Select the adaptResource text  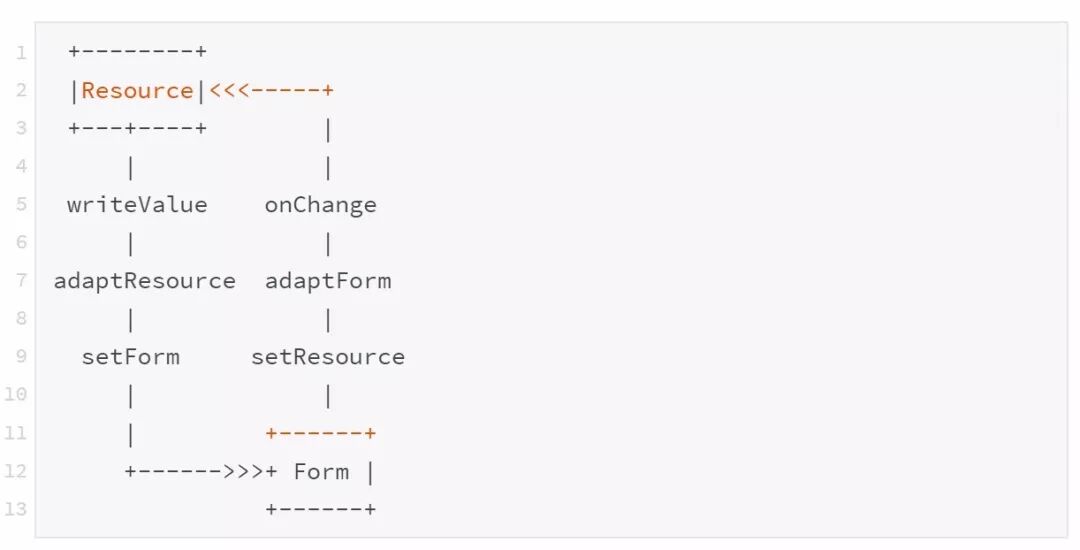tap(144, 281)
